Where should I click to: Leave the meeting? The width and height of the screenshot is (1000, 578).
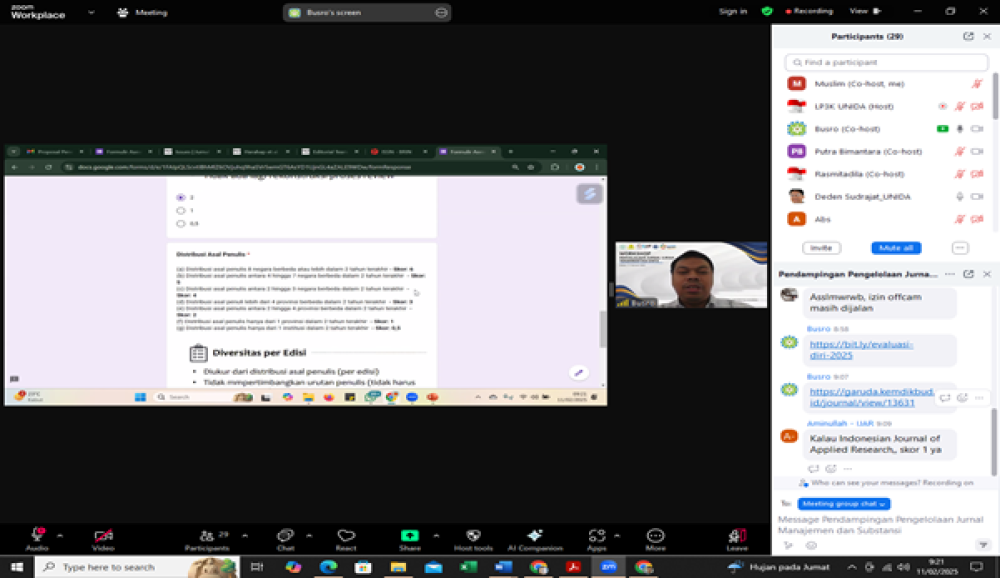[737, 539]
